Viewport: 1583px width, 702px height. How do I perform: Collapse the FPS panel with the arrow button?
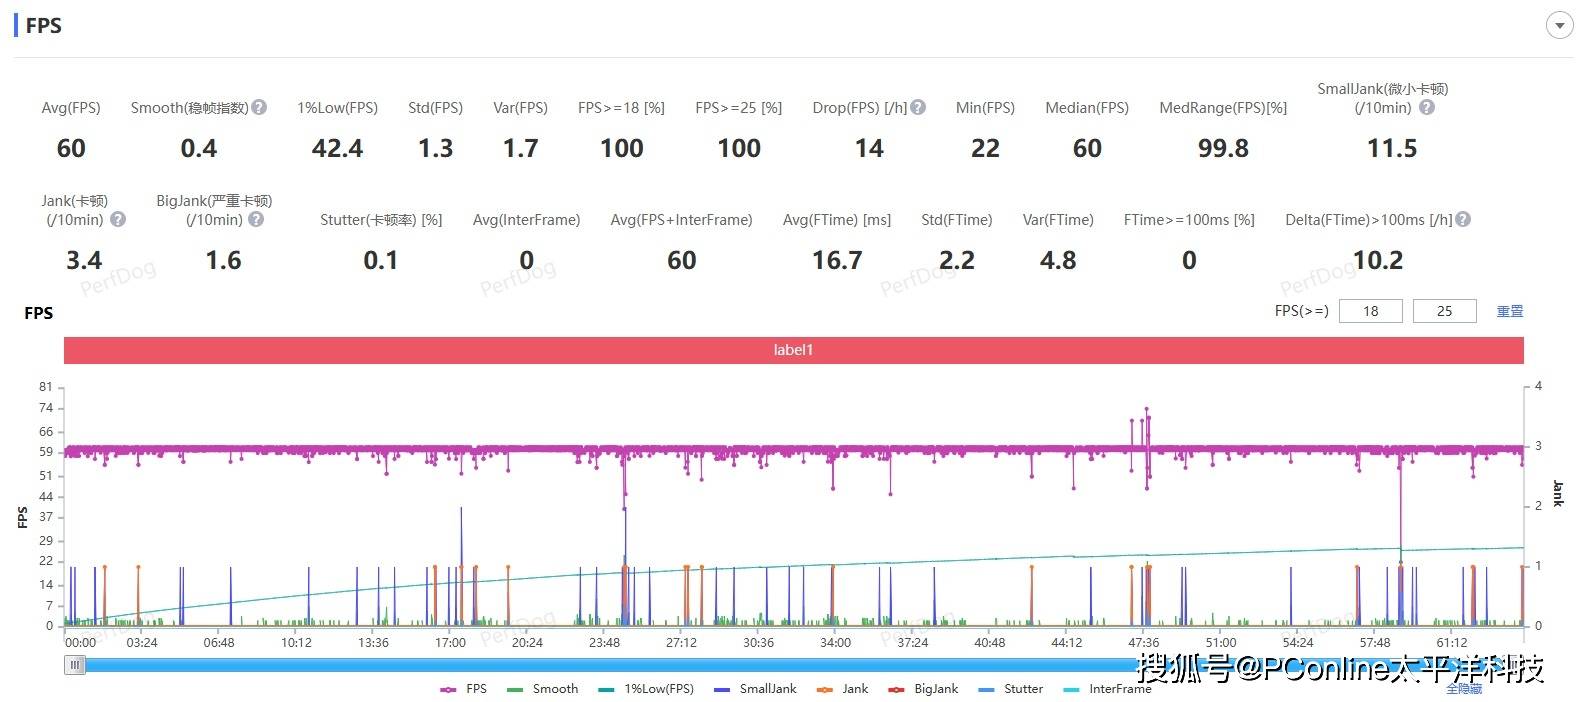1559,26
